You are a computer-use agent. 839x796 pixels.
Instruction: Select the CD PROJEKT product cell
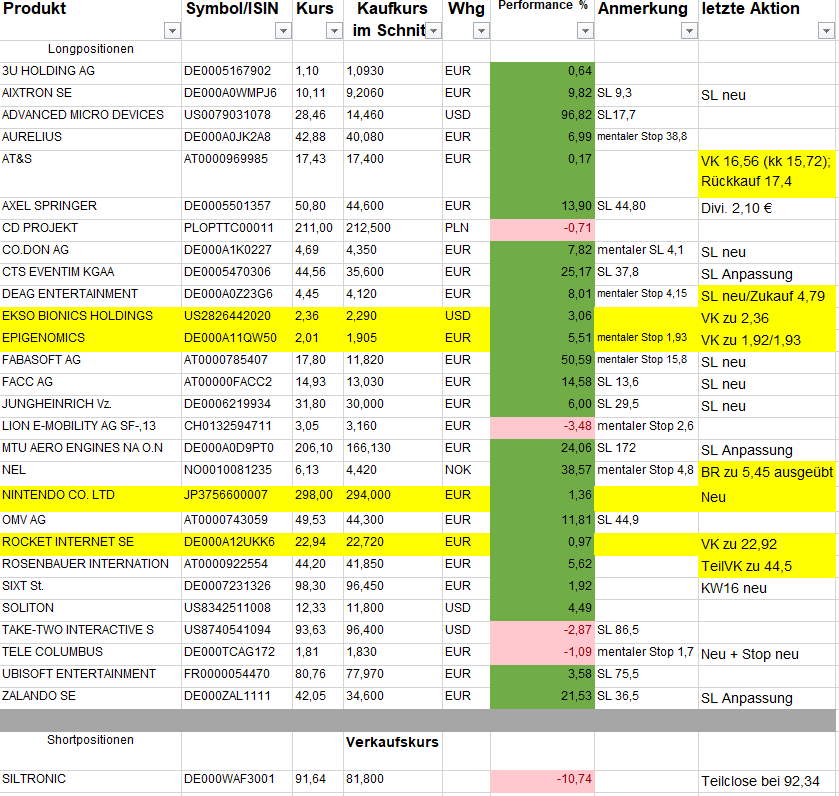point(90,230)
